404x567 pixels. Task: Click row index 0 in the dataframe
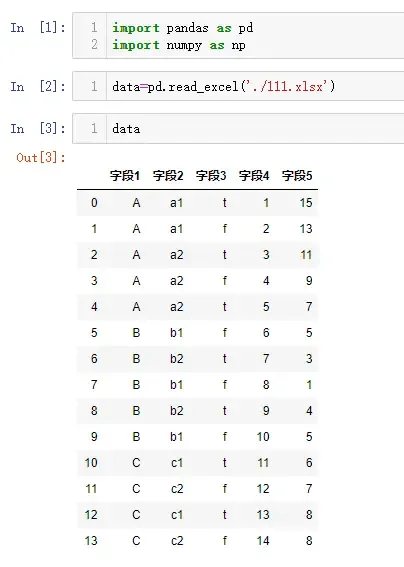(x=94, y=202)
